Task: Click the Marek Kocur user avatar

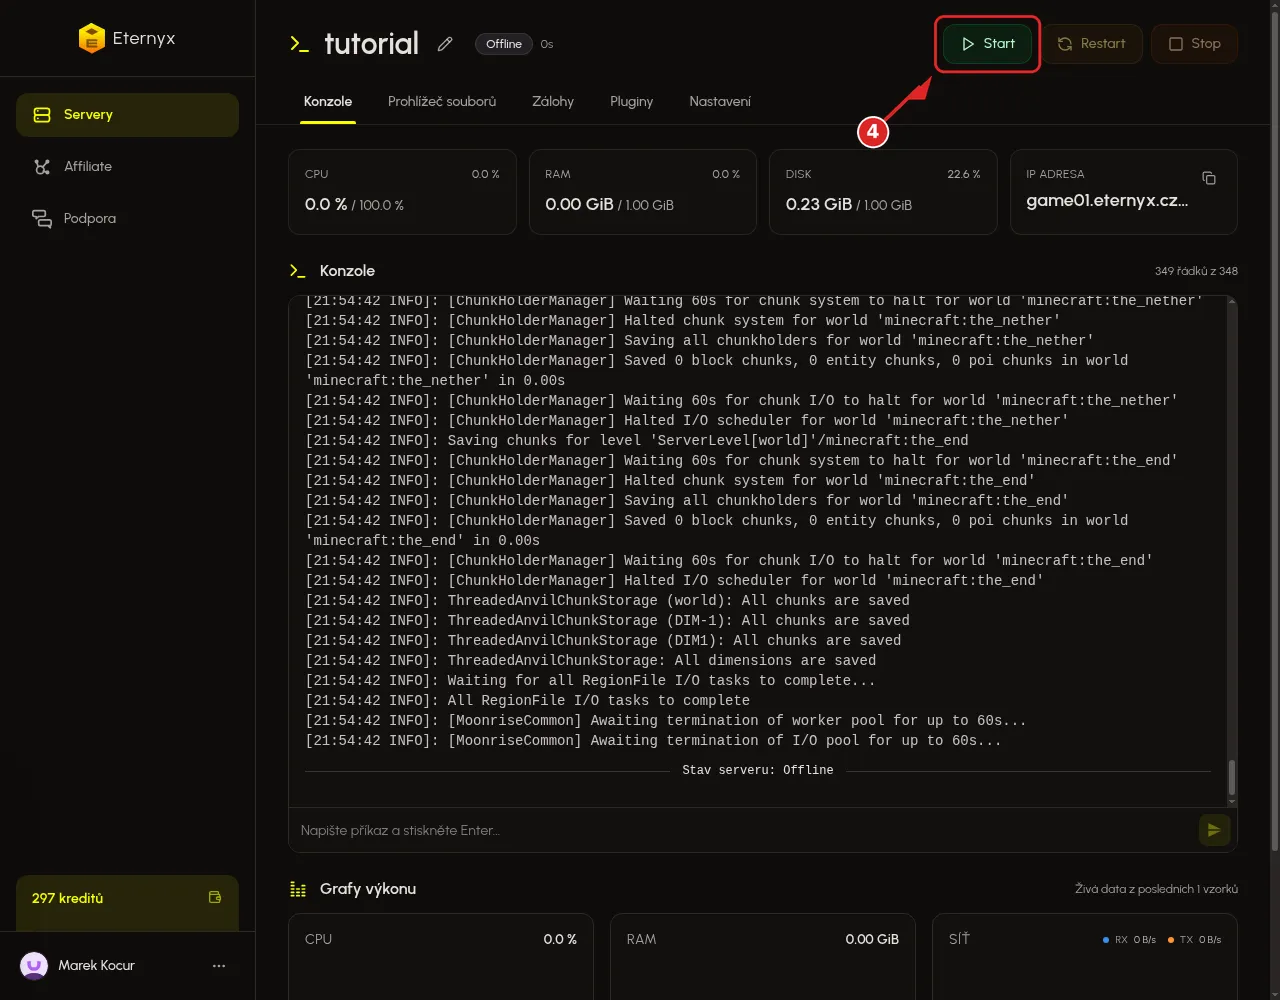Action: pos(34,965)
